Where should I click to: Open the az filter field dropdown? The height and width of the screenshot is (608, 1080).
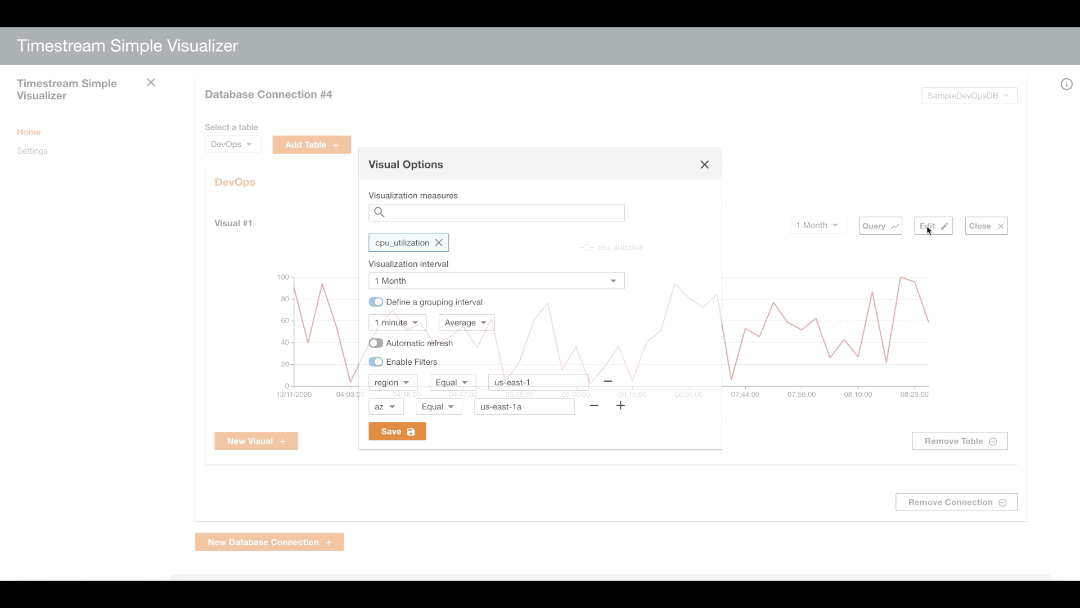(386, 407)
